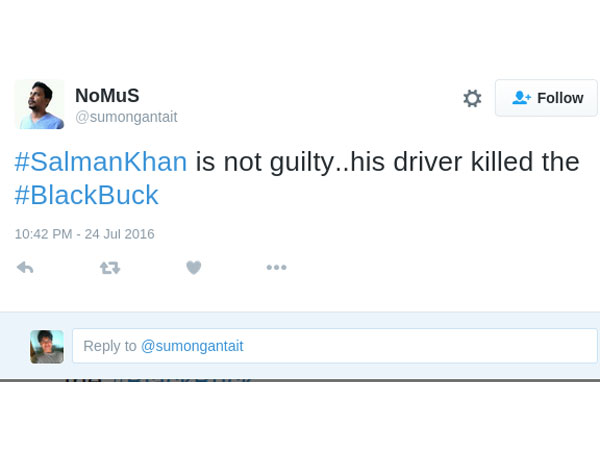The image size is (600, 450).
Task: Open the #BlackBuck hashtag link
Action: [x=86, y=195]
